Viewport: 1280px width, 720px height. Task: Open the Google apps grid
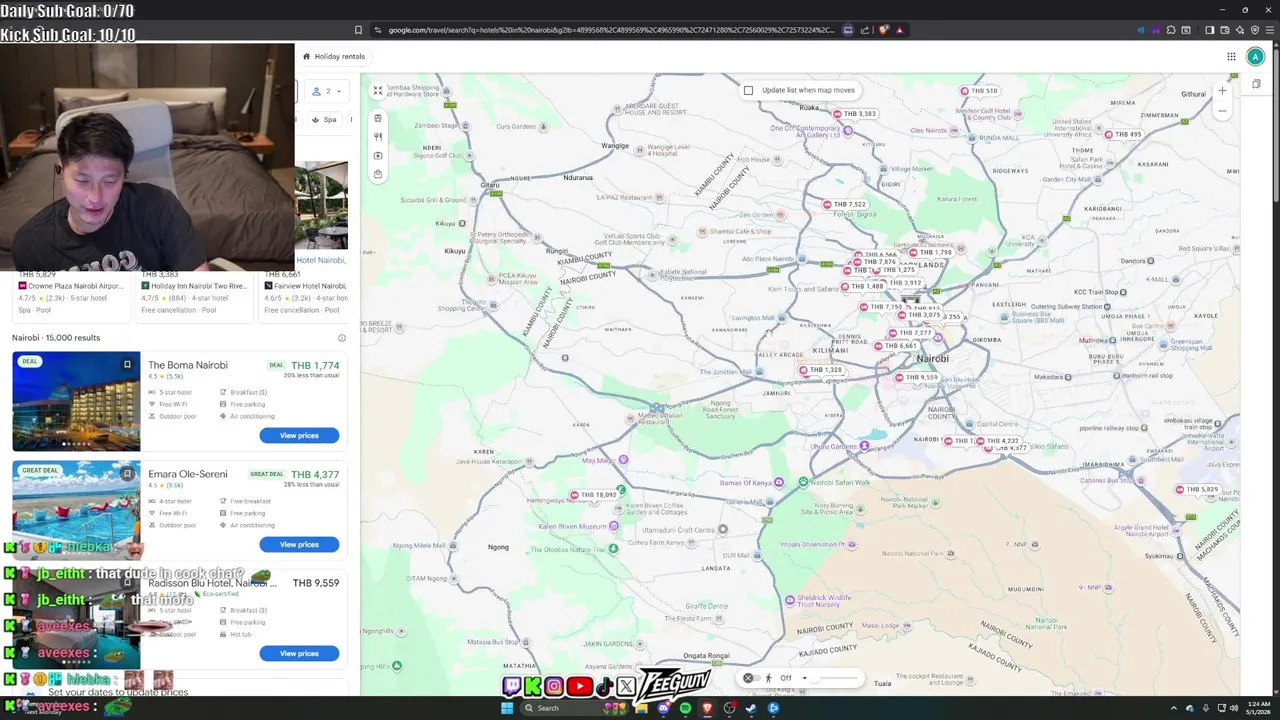pyautogui.click(x=1231, y=56)
